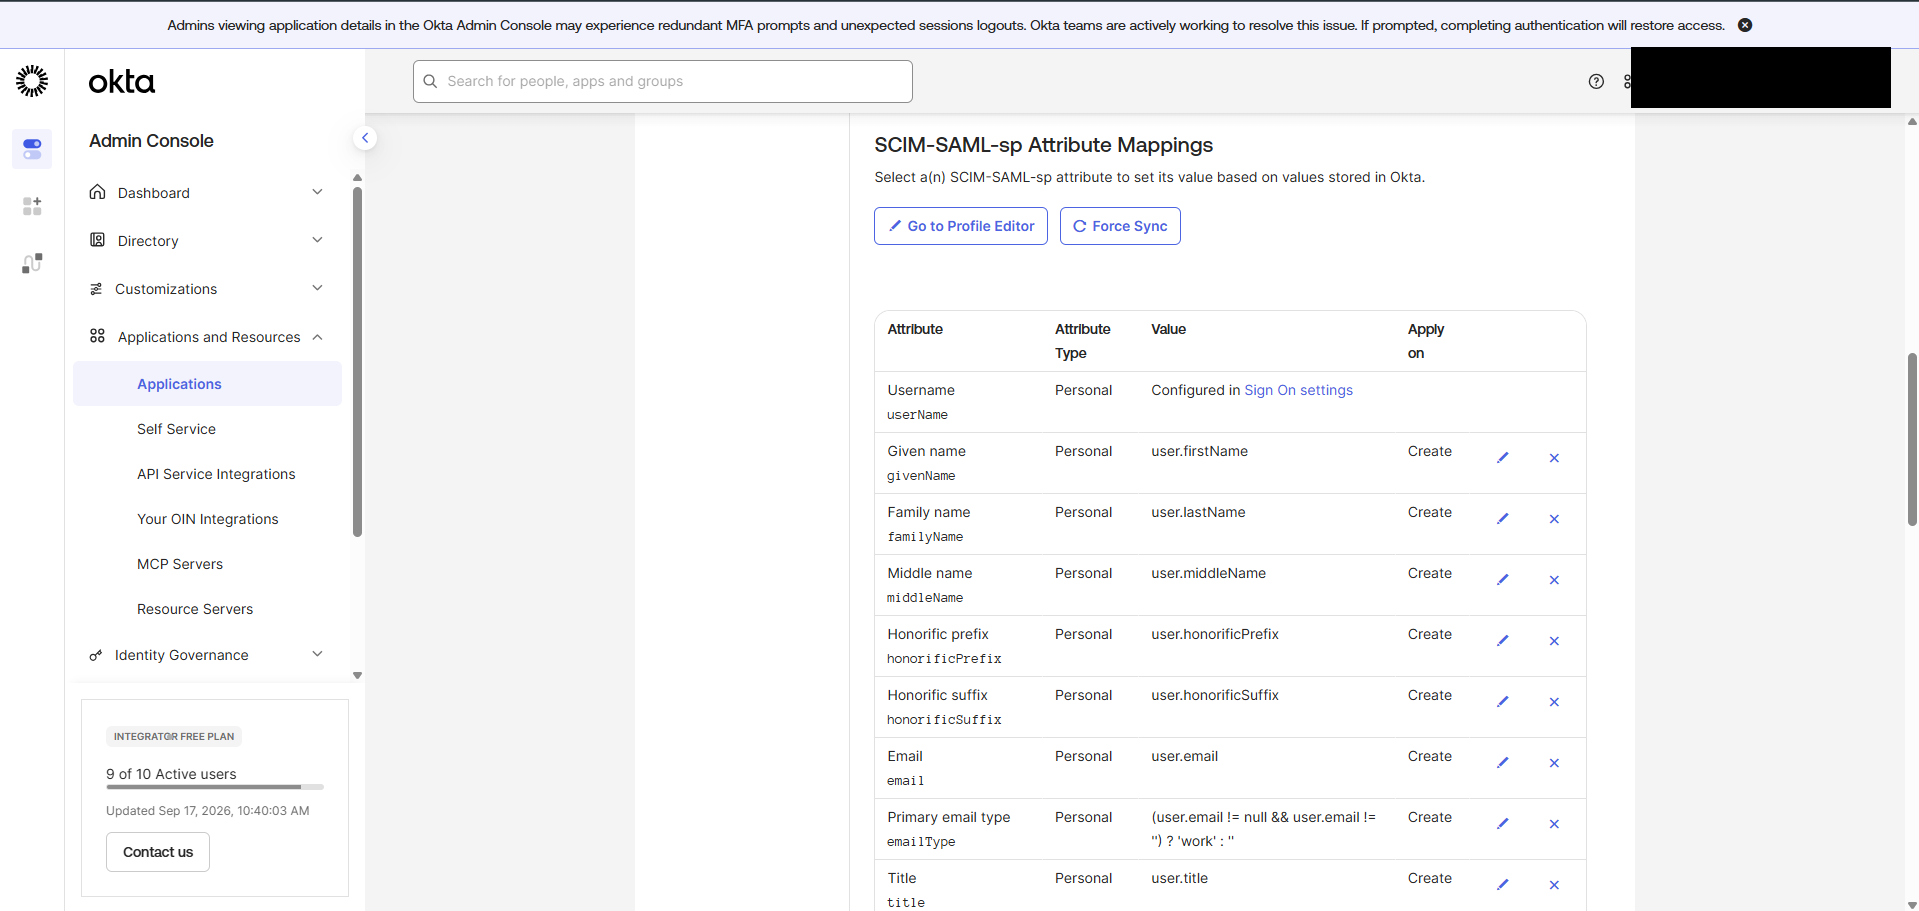Delete the Primary email type mapping

(1554, 824)
